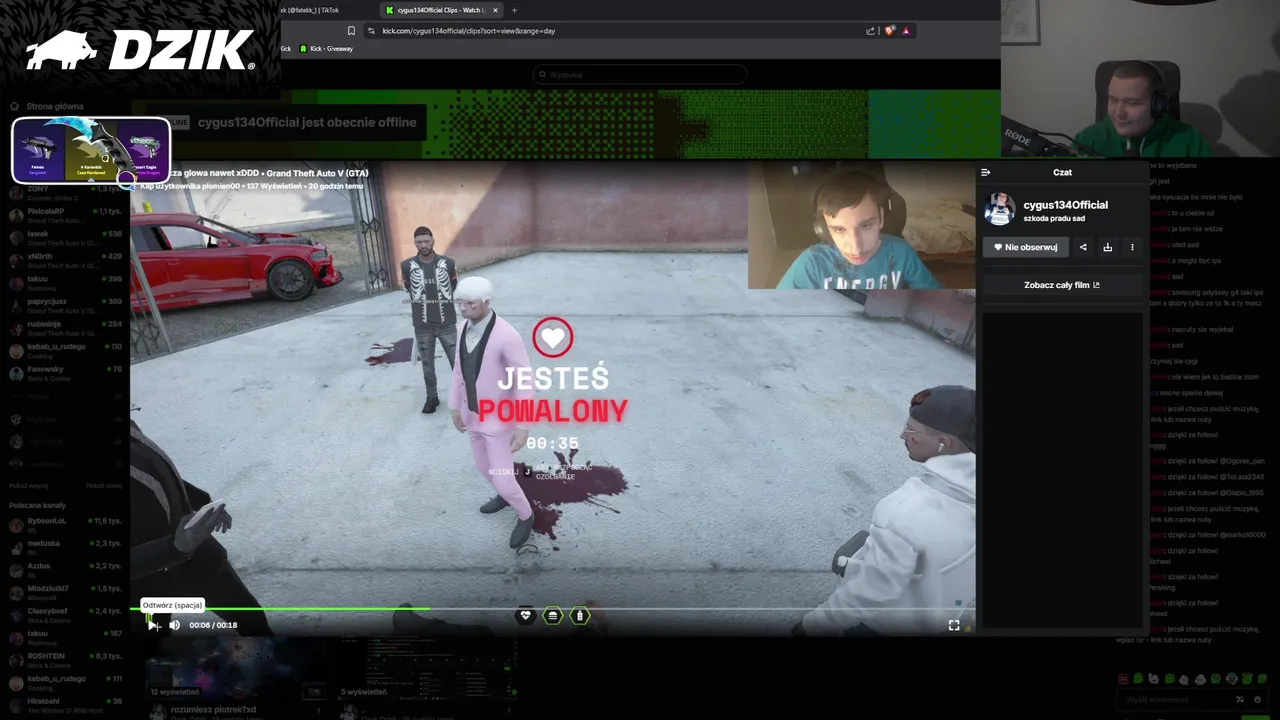Open lawek channel in sidebar
The height and width of the screenshot is (720, 1280).
66,238
